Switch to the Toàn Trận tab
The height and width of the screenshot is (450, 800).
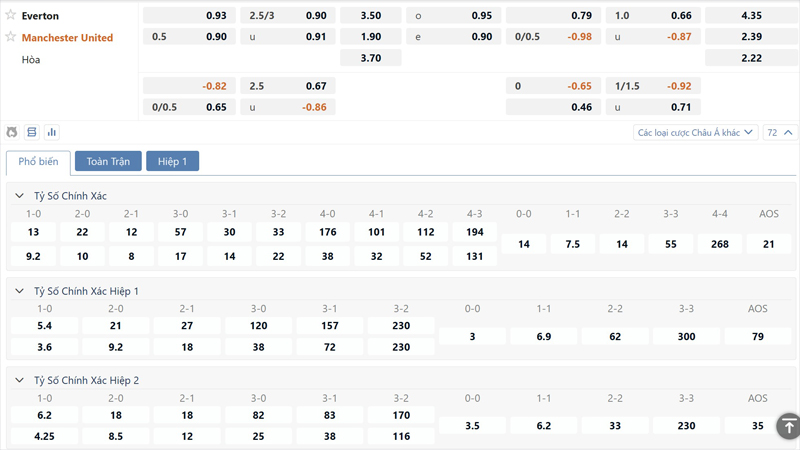coord(108,161)
